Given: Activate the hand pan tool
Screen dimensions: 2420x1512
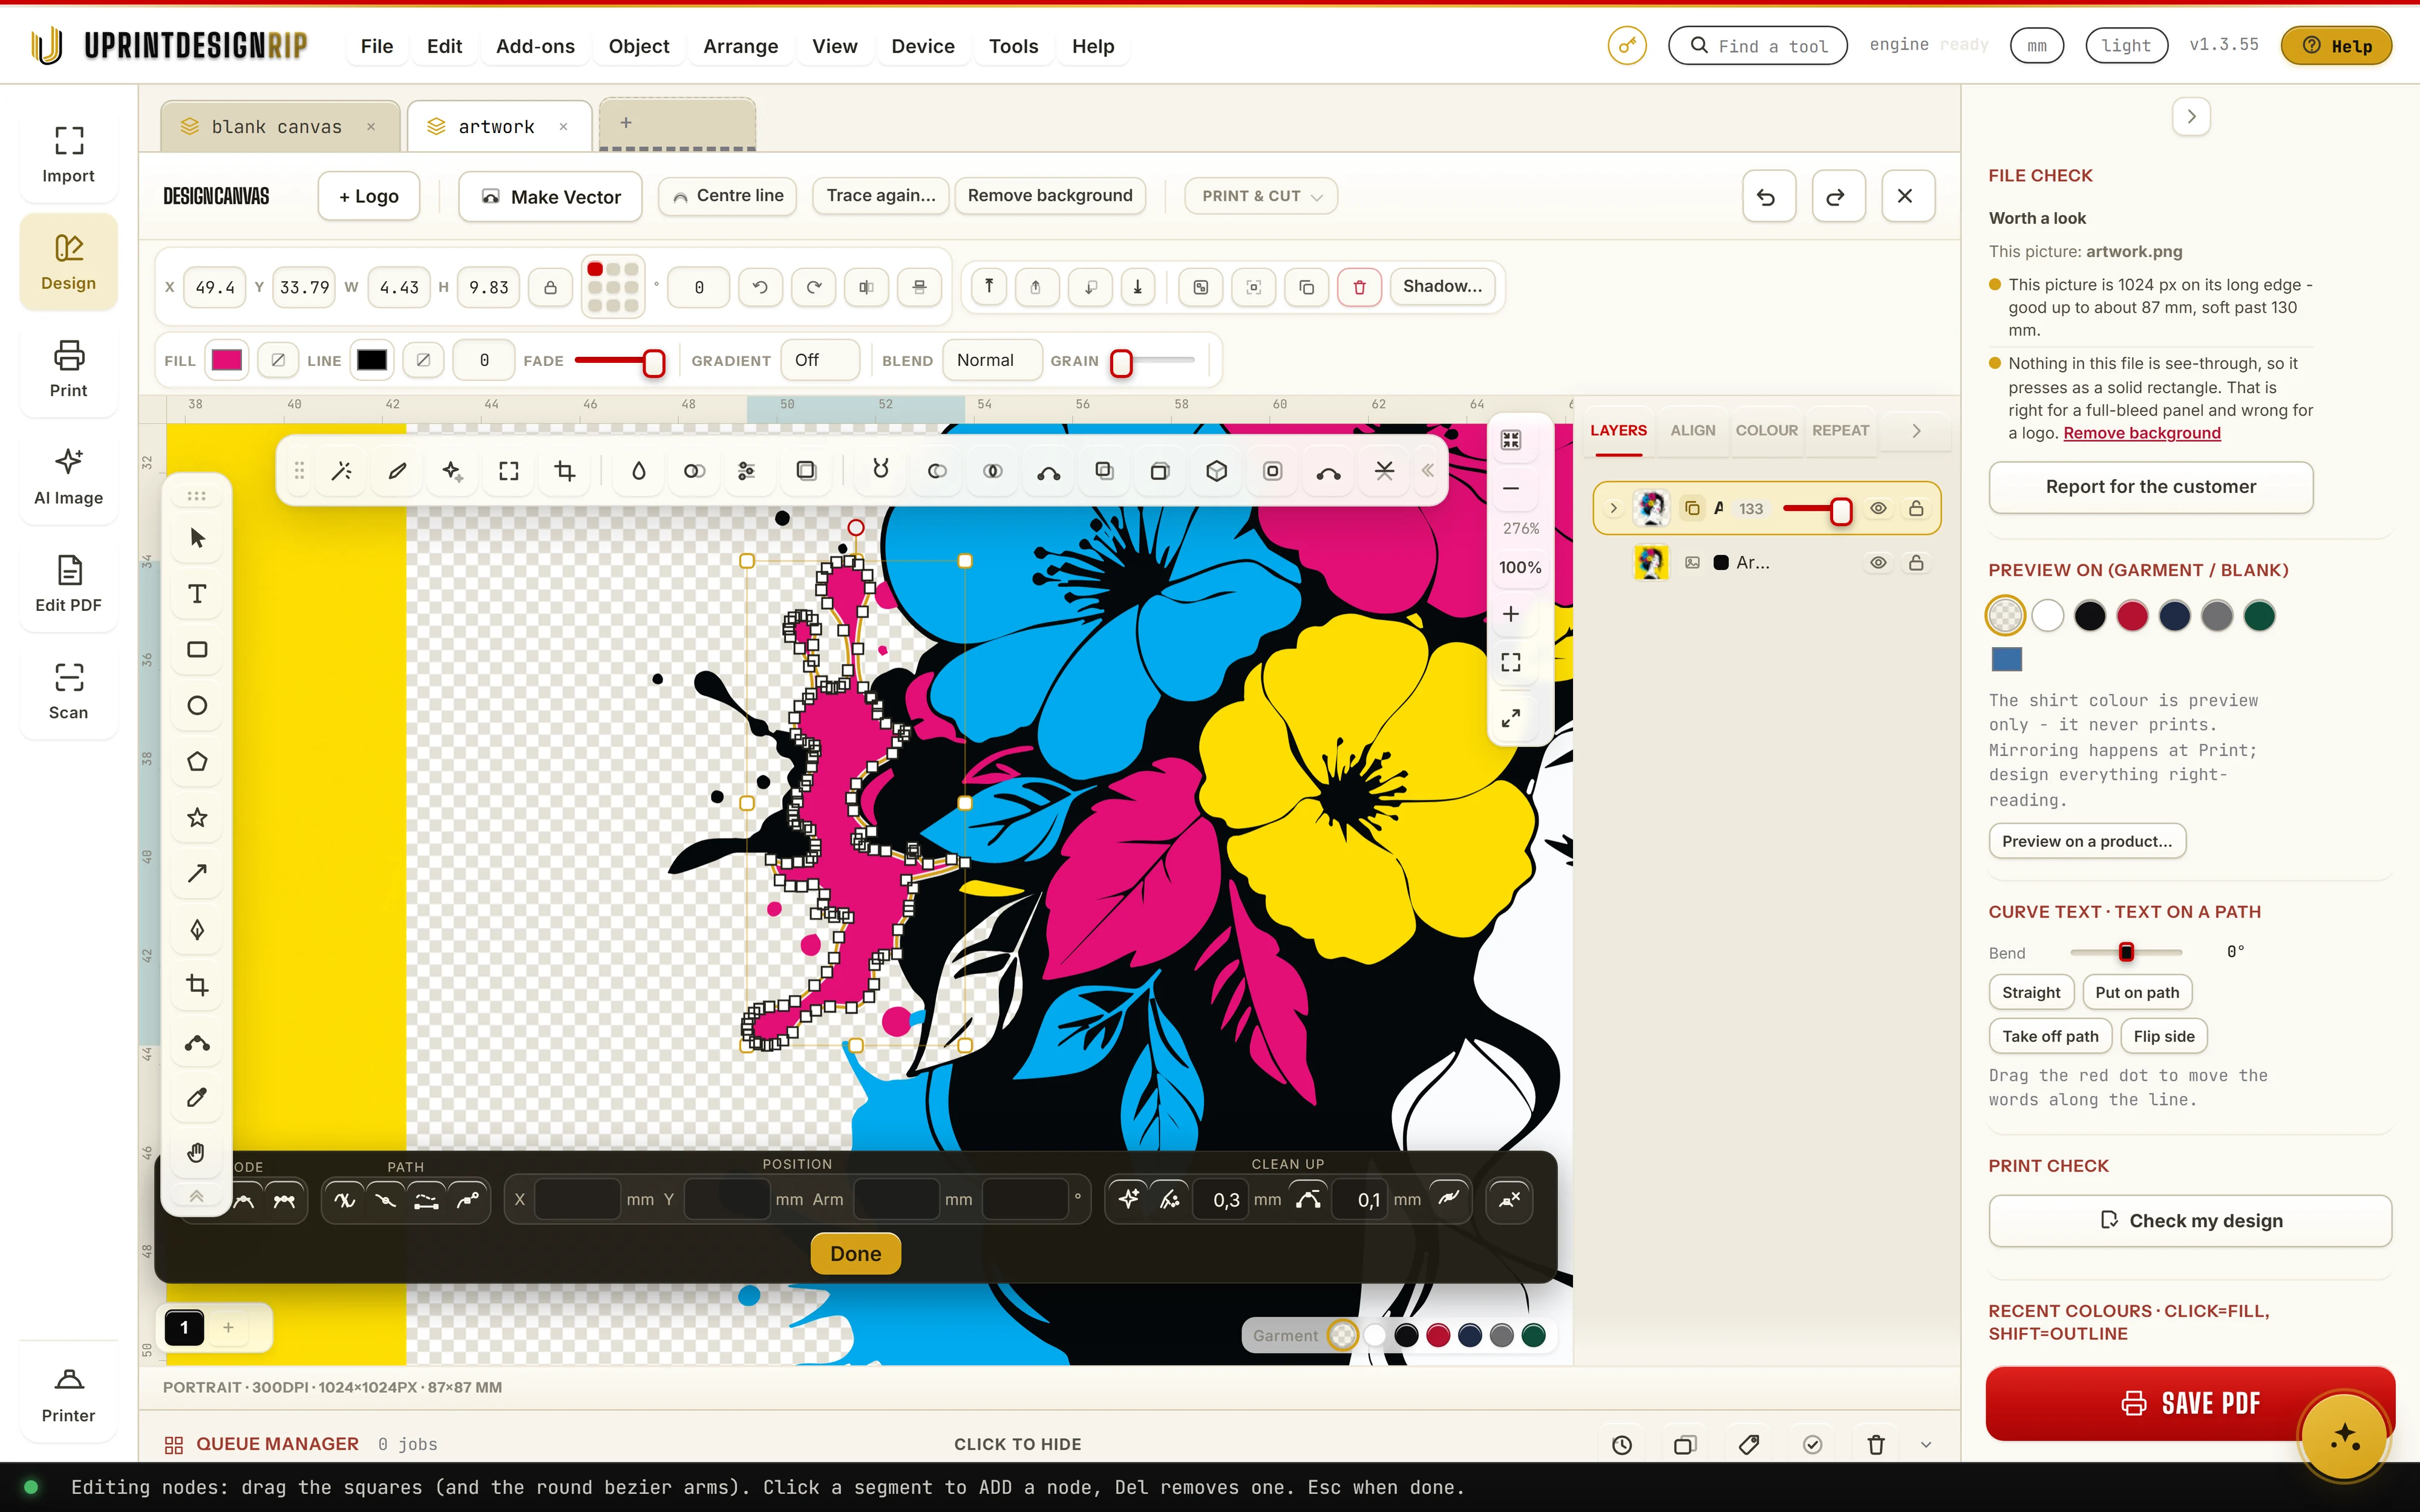Looking at the screenshot, I should (197, 1153).
